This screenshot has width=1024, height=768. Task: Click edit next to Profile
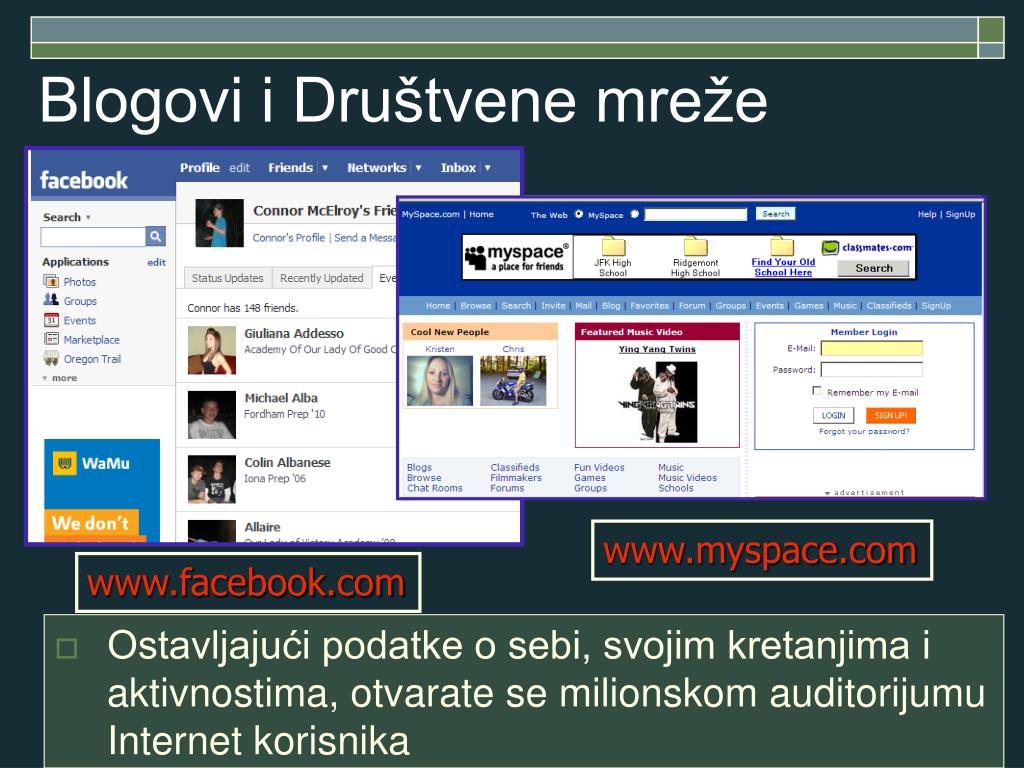(x=239, y=168)
